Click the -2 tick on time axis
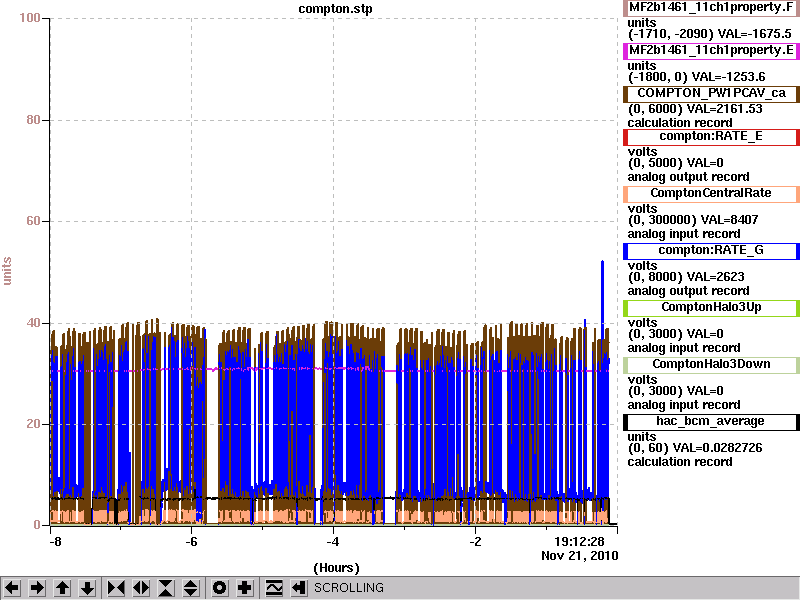The width and height of the screenshot is (800, 600). pos(475,541)
